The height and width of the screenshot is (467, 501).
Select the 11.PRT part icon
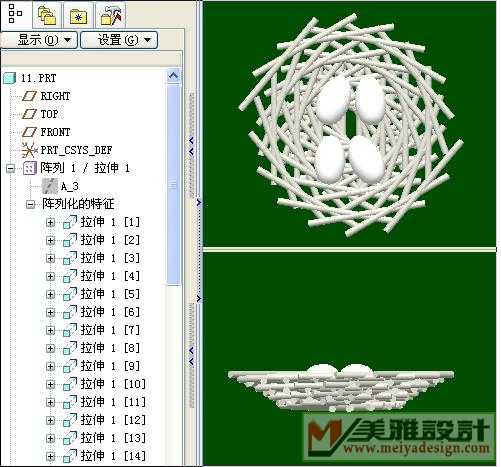pos(10,78)
